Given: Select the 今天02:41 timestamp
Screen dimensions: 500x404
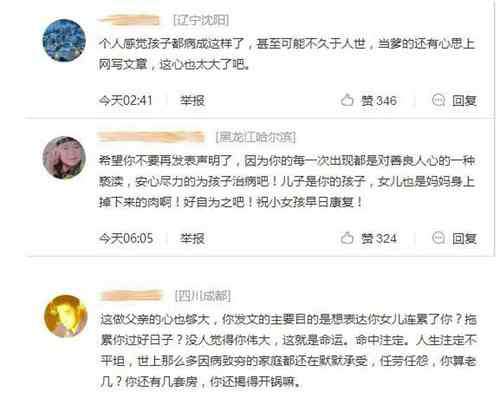Looking at the screenshot, I should 126,100.
